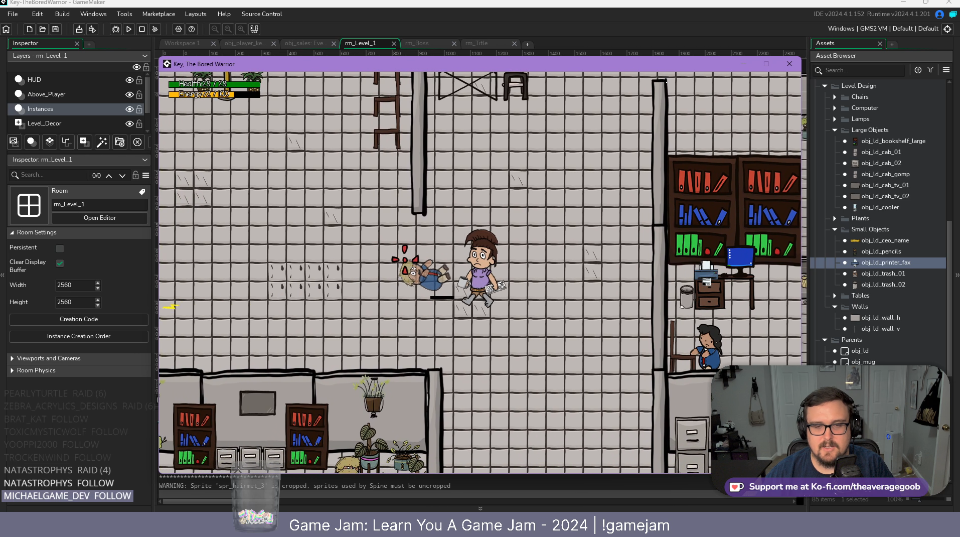Viewport: 960px width, 537px height.
Task: Toggle visibility of Instances layer
Action: tap(129, 109)
